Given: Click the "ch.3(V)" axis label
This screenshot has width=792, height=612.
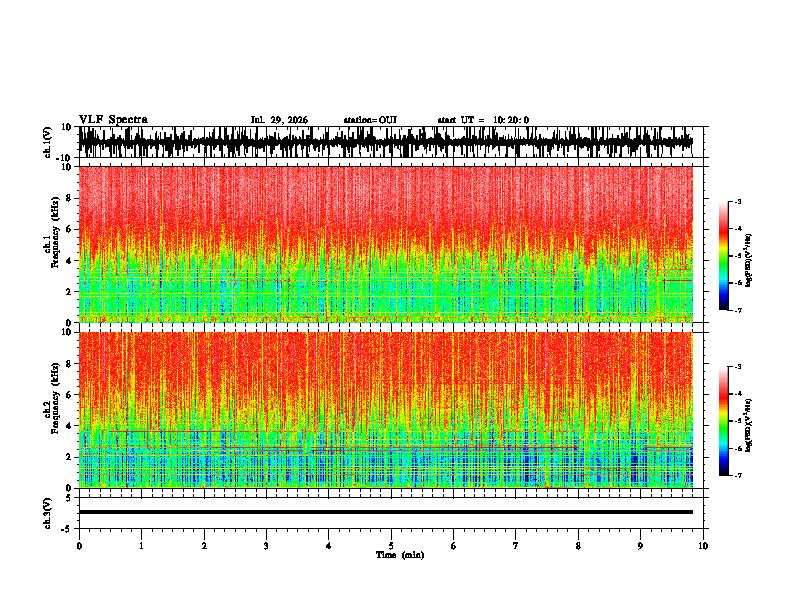Looking at the screenshot, I should pos(48,513).
